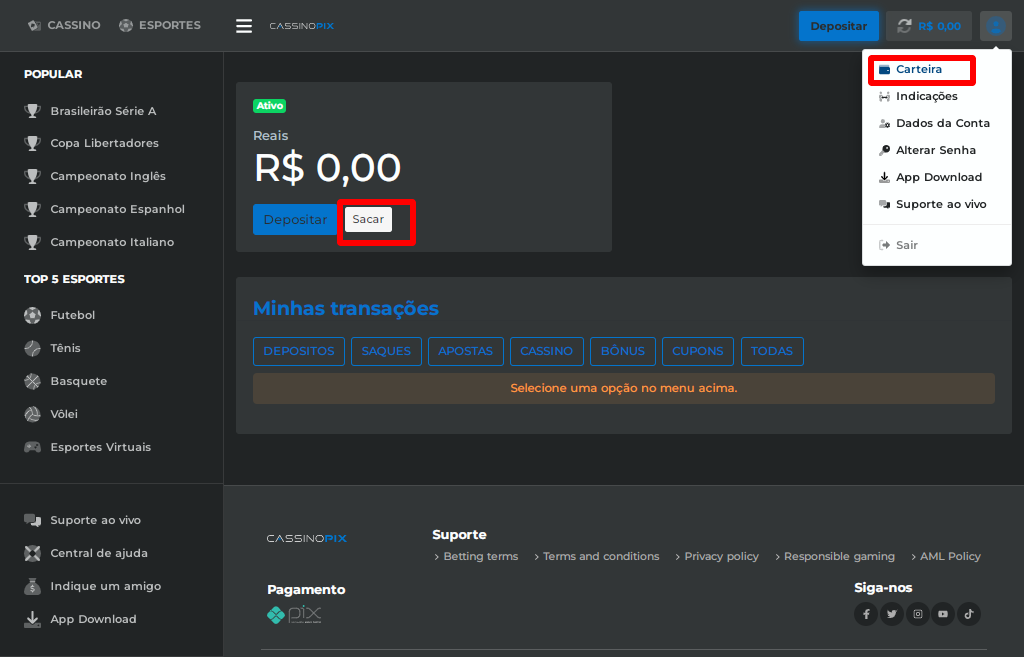Select Sair to log out
Viewport: 1024px width, 657px height.
click(x=906, y=245)
